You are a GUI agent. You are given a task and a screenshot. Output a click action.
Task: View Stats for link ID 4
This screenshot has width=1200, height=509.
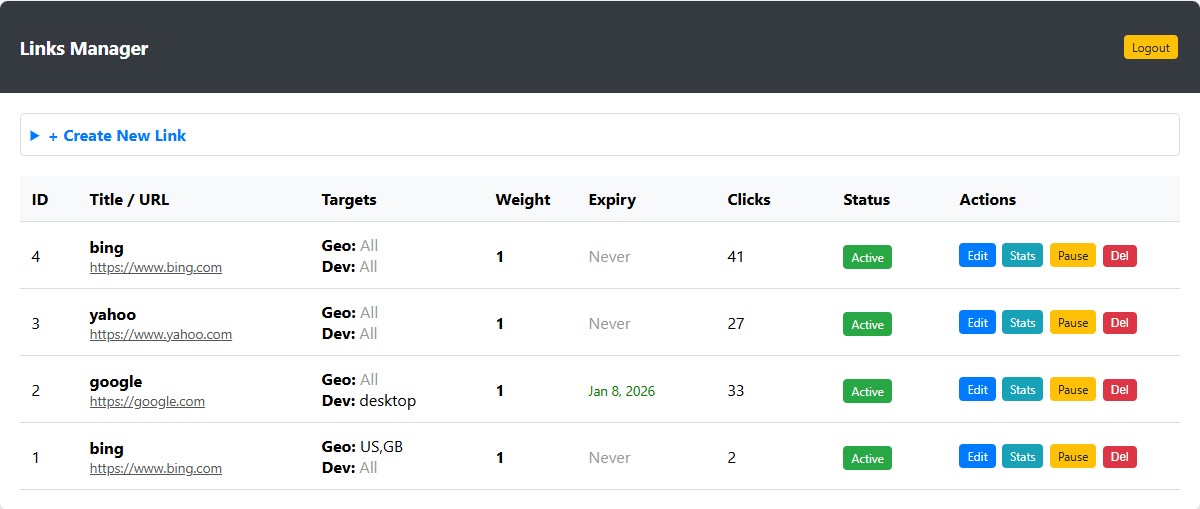tap(1022, 255)
